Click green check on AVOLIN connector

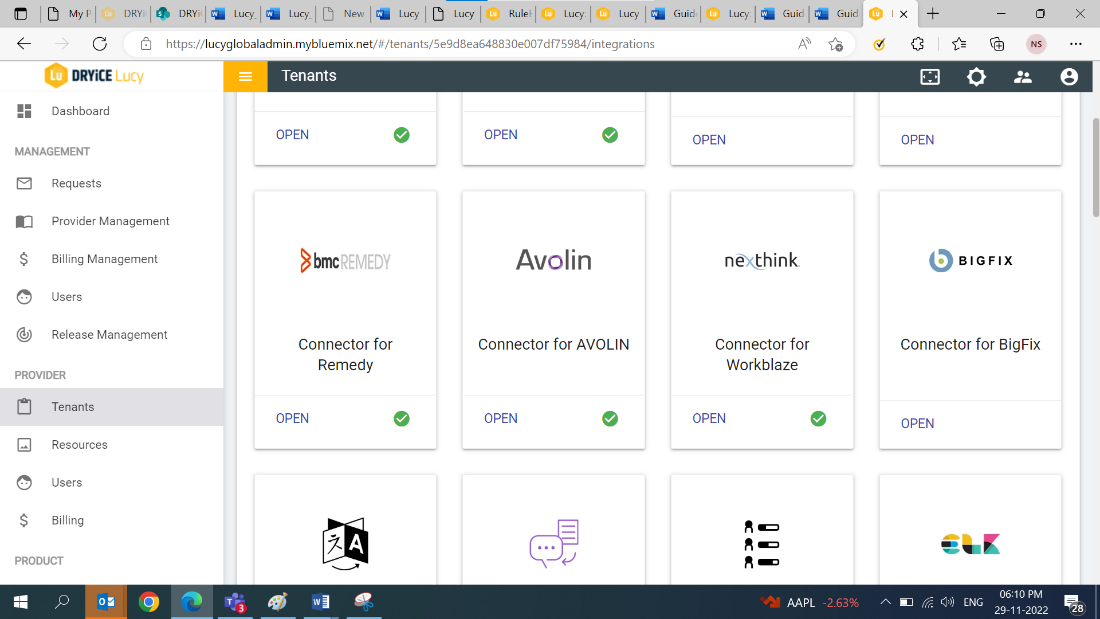point(610,418)
